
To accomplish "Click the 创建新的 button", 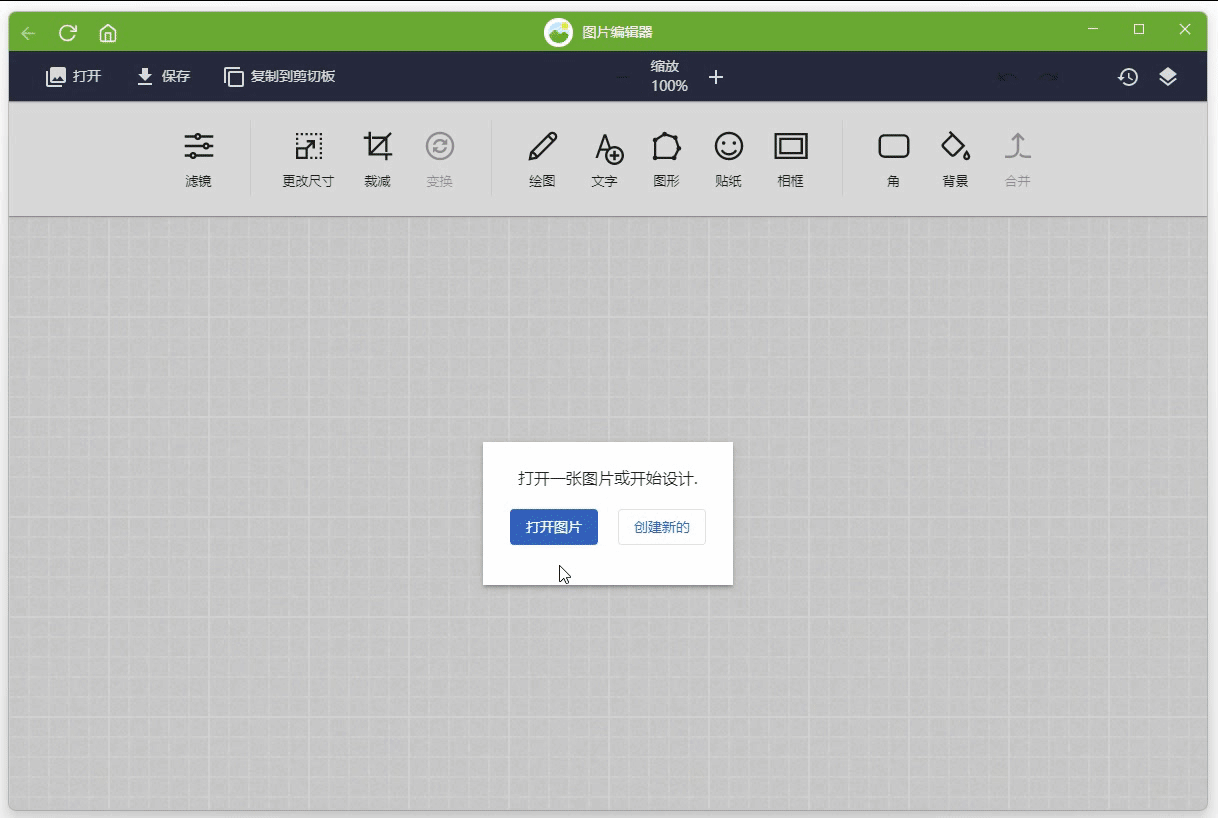I will click(x=662, y=527).
